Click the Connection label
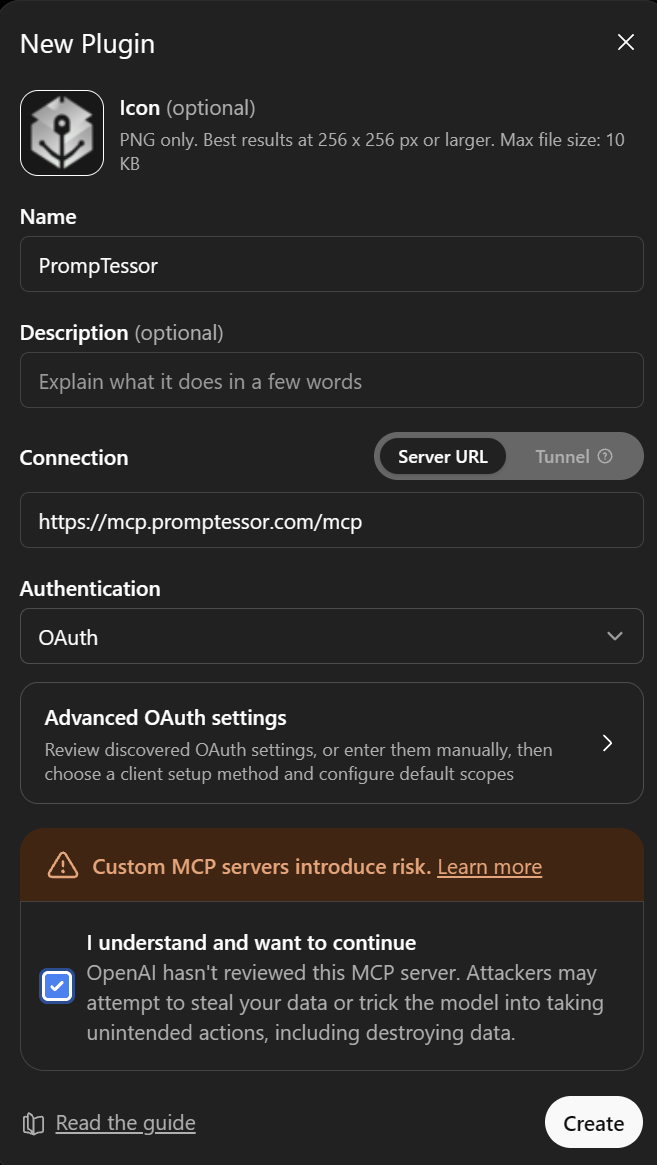657x1165 pixels. pos(74,458)
